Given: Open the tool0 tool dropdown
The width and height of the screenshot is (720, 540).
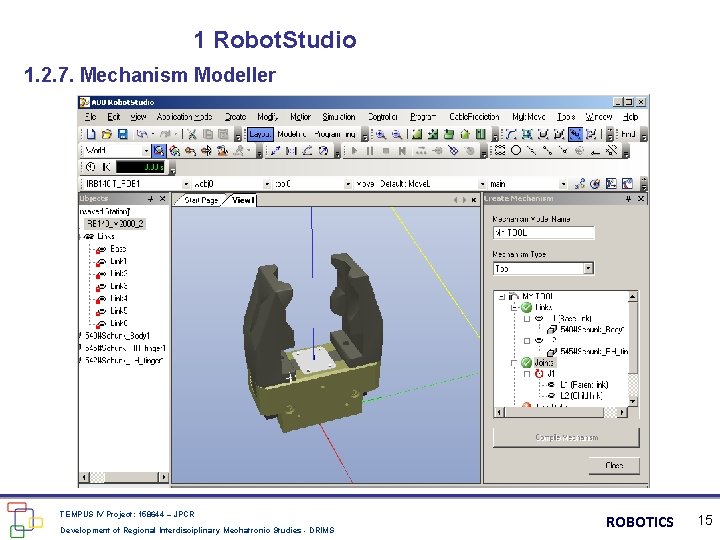Looking at the screenshot, I should (x=348, y=184).
